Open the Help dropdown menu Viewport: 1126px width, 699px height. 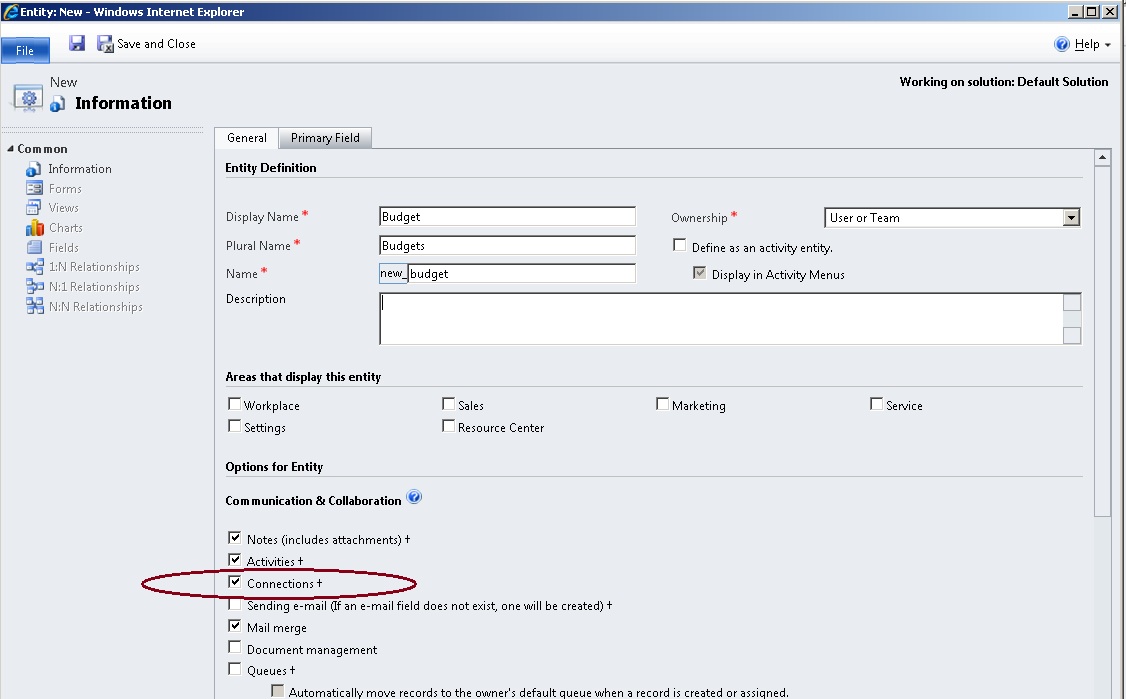pos(1085,44)
